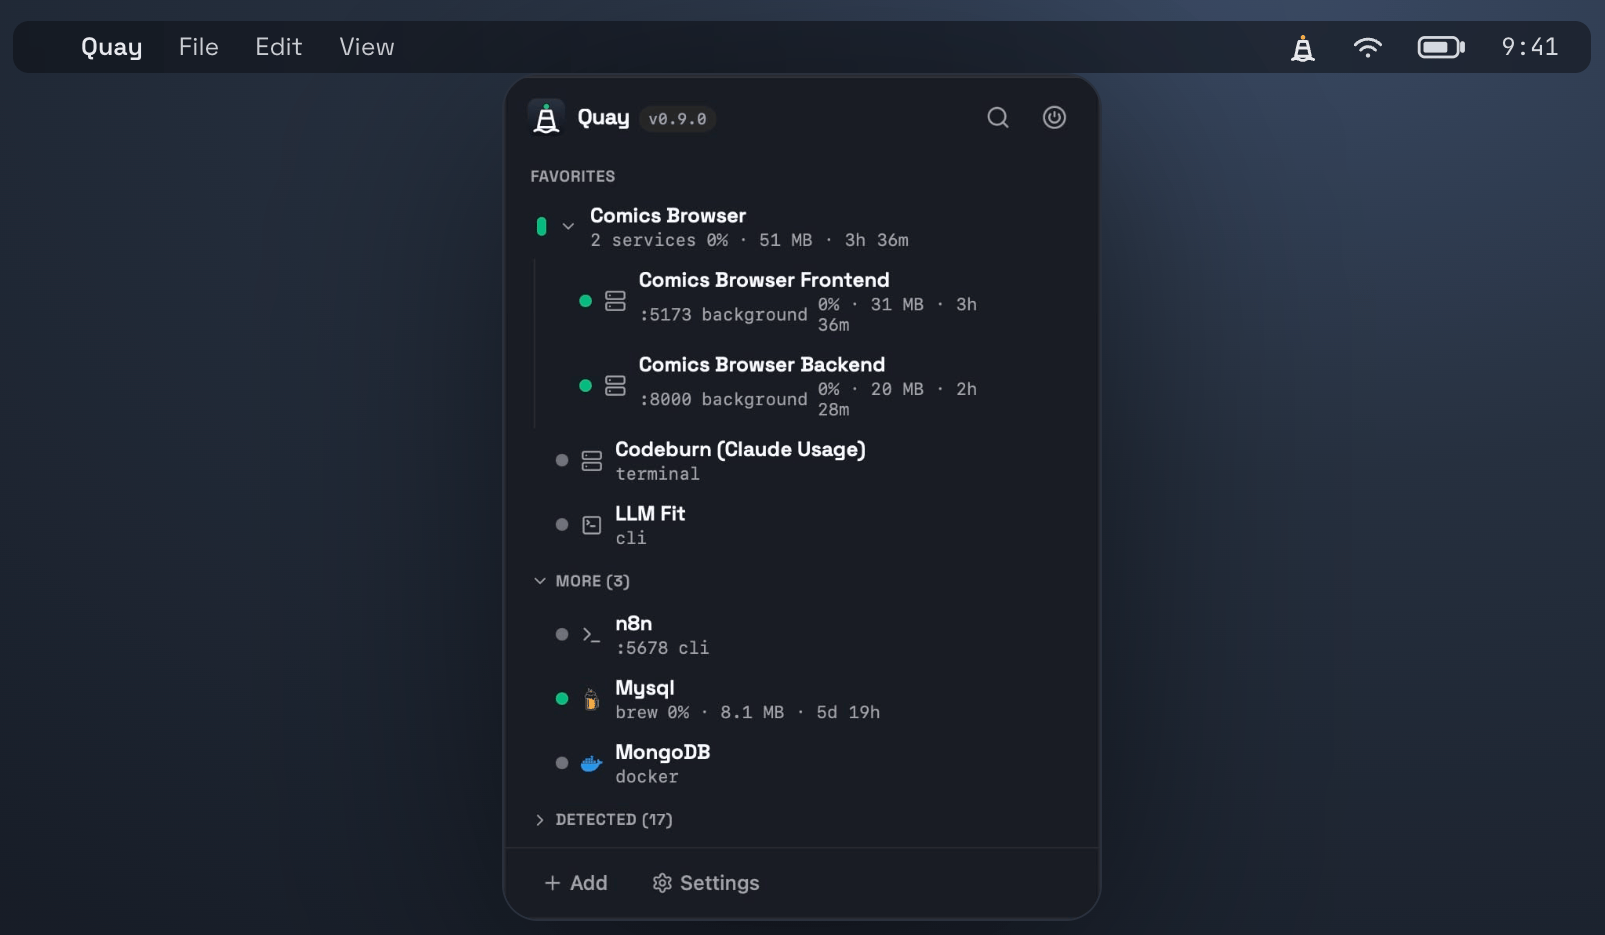Select the MongoDB title
The image size is (1605, 935).
(662, 752)
